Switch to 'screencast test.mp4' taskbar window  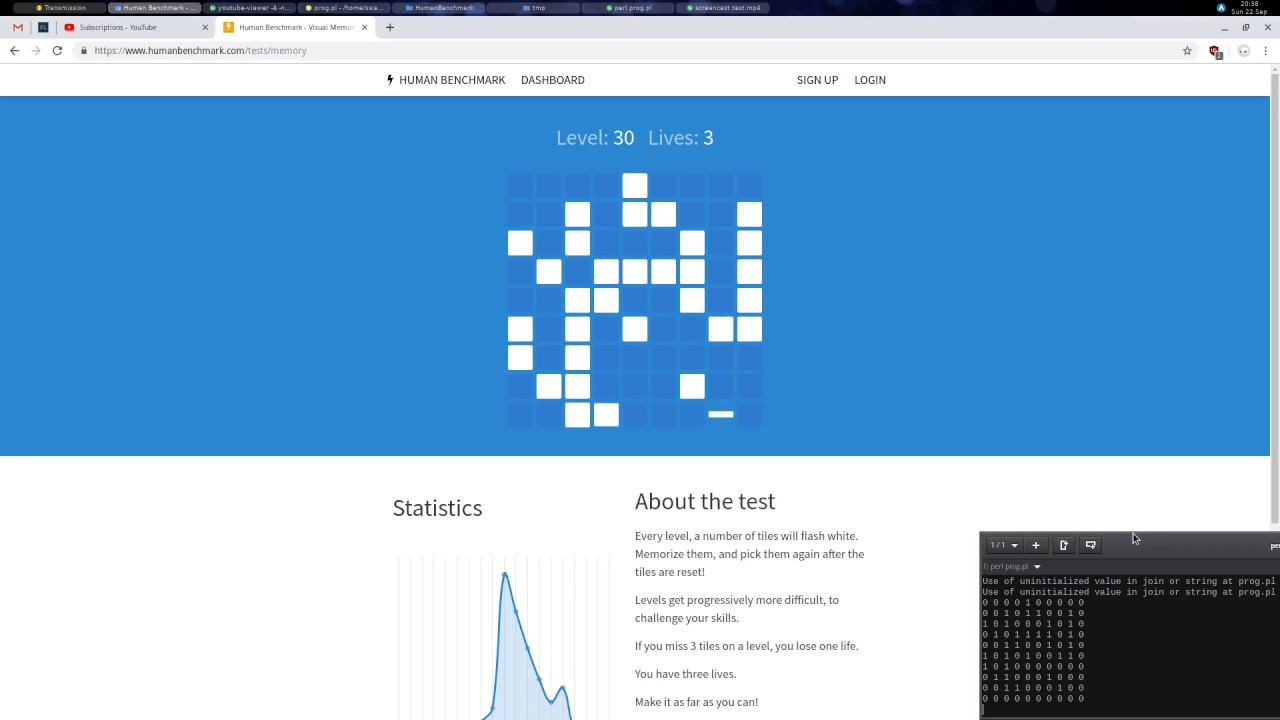(x=722, y=8)
